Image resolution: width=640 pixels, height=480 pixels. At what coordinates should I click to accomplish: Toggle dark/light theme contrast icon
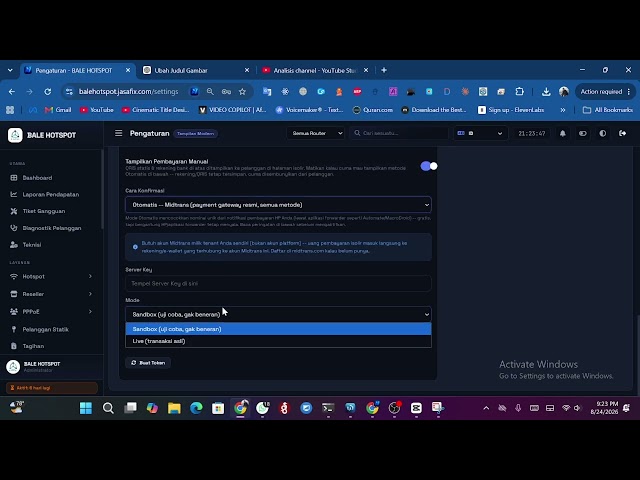tap(602, 133)
